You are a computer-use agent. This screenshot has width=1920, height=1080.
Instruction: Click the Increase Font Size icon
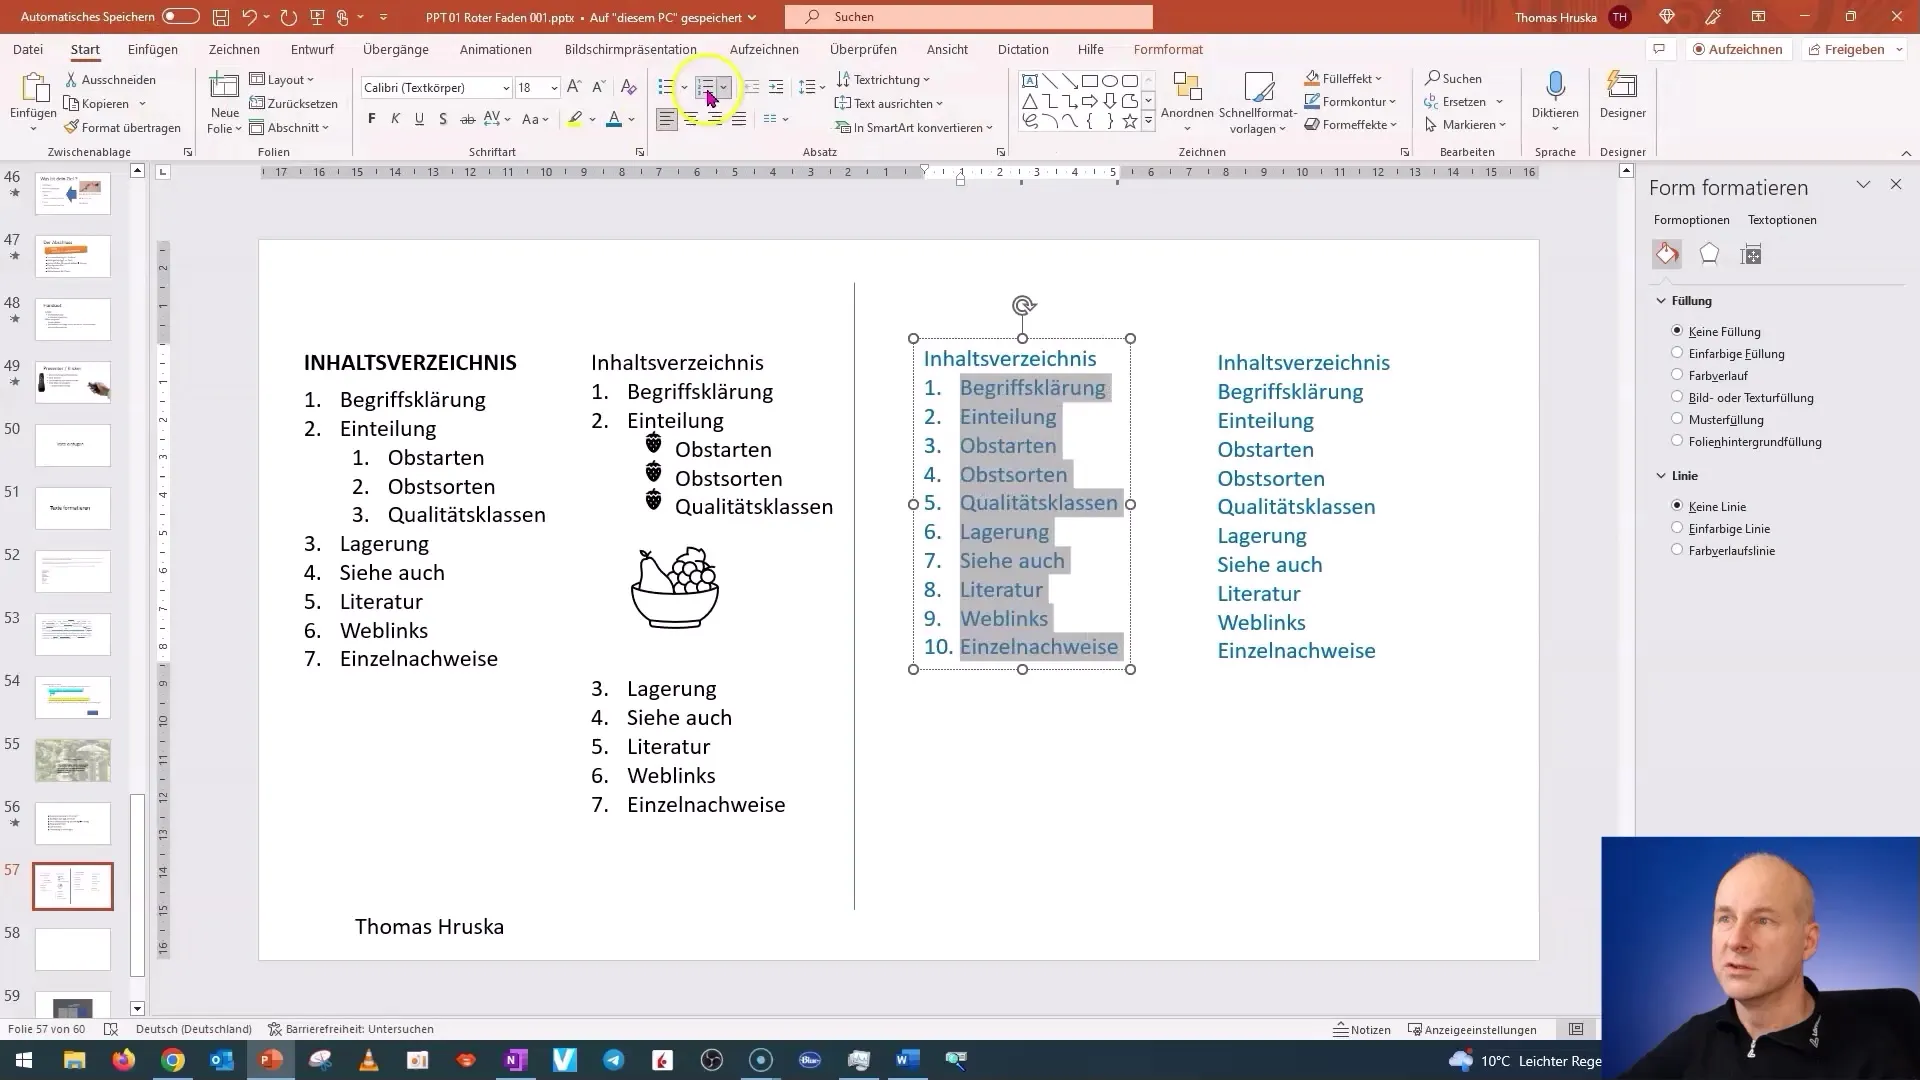(574, 86)
